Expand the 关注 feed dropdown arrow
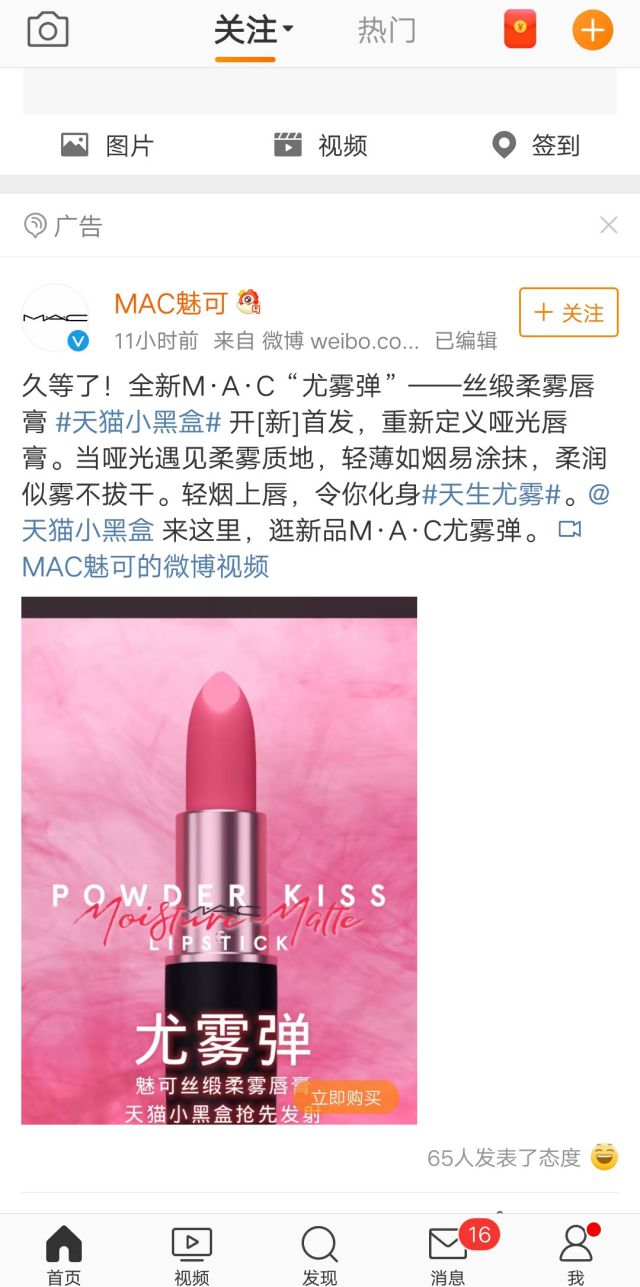 pyautogui.click(x=288, y=29)
